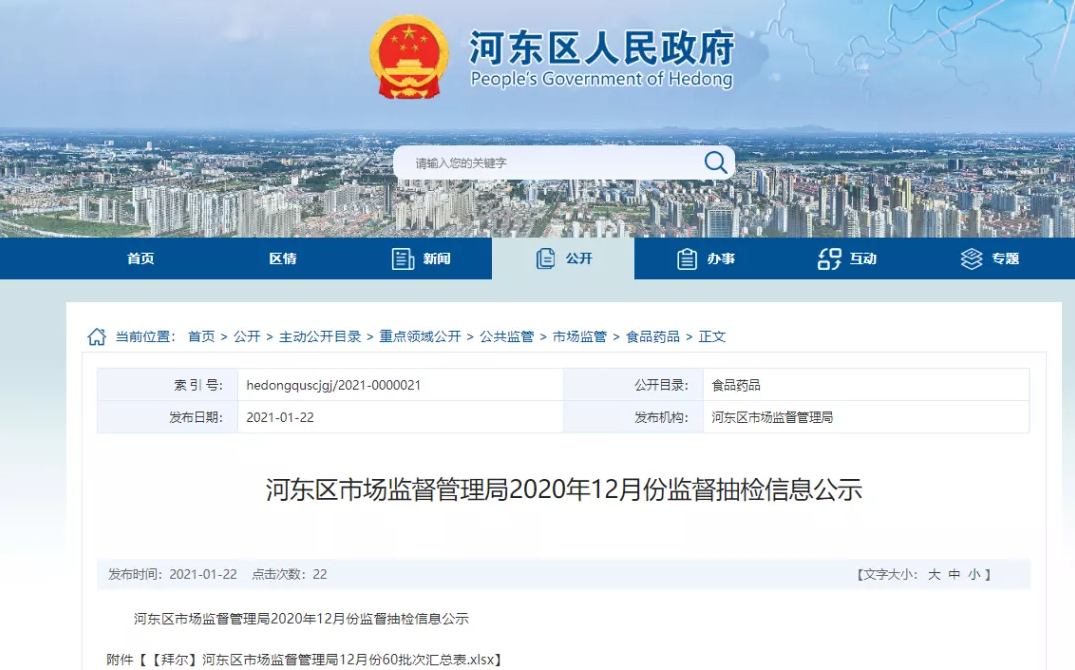Viewport: 1075px width, 670px height.
Task: Select 食品药品 in the breadcrumb path
Action: click(x=653, y=337)
